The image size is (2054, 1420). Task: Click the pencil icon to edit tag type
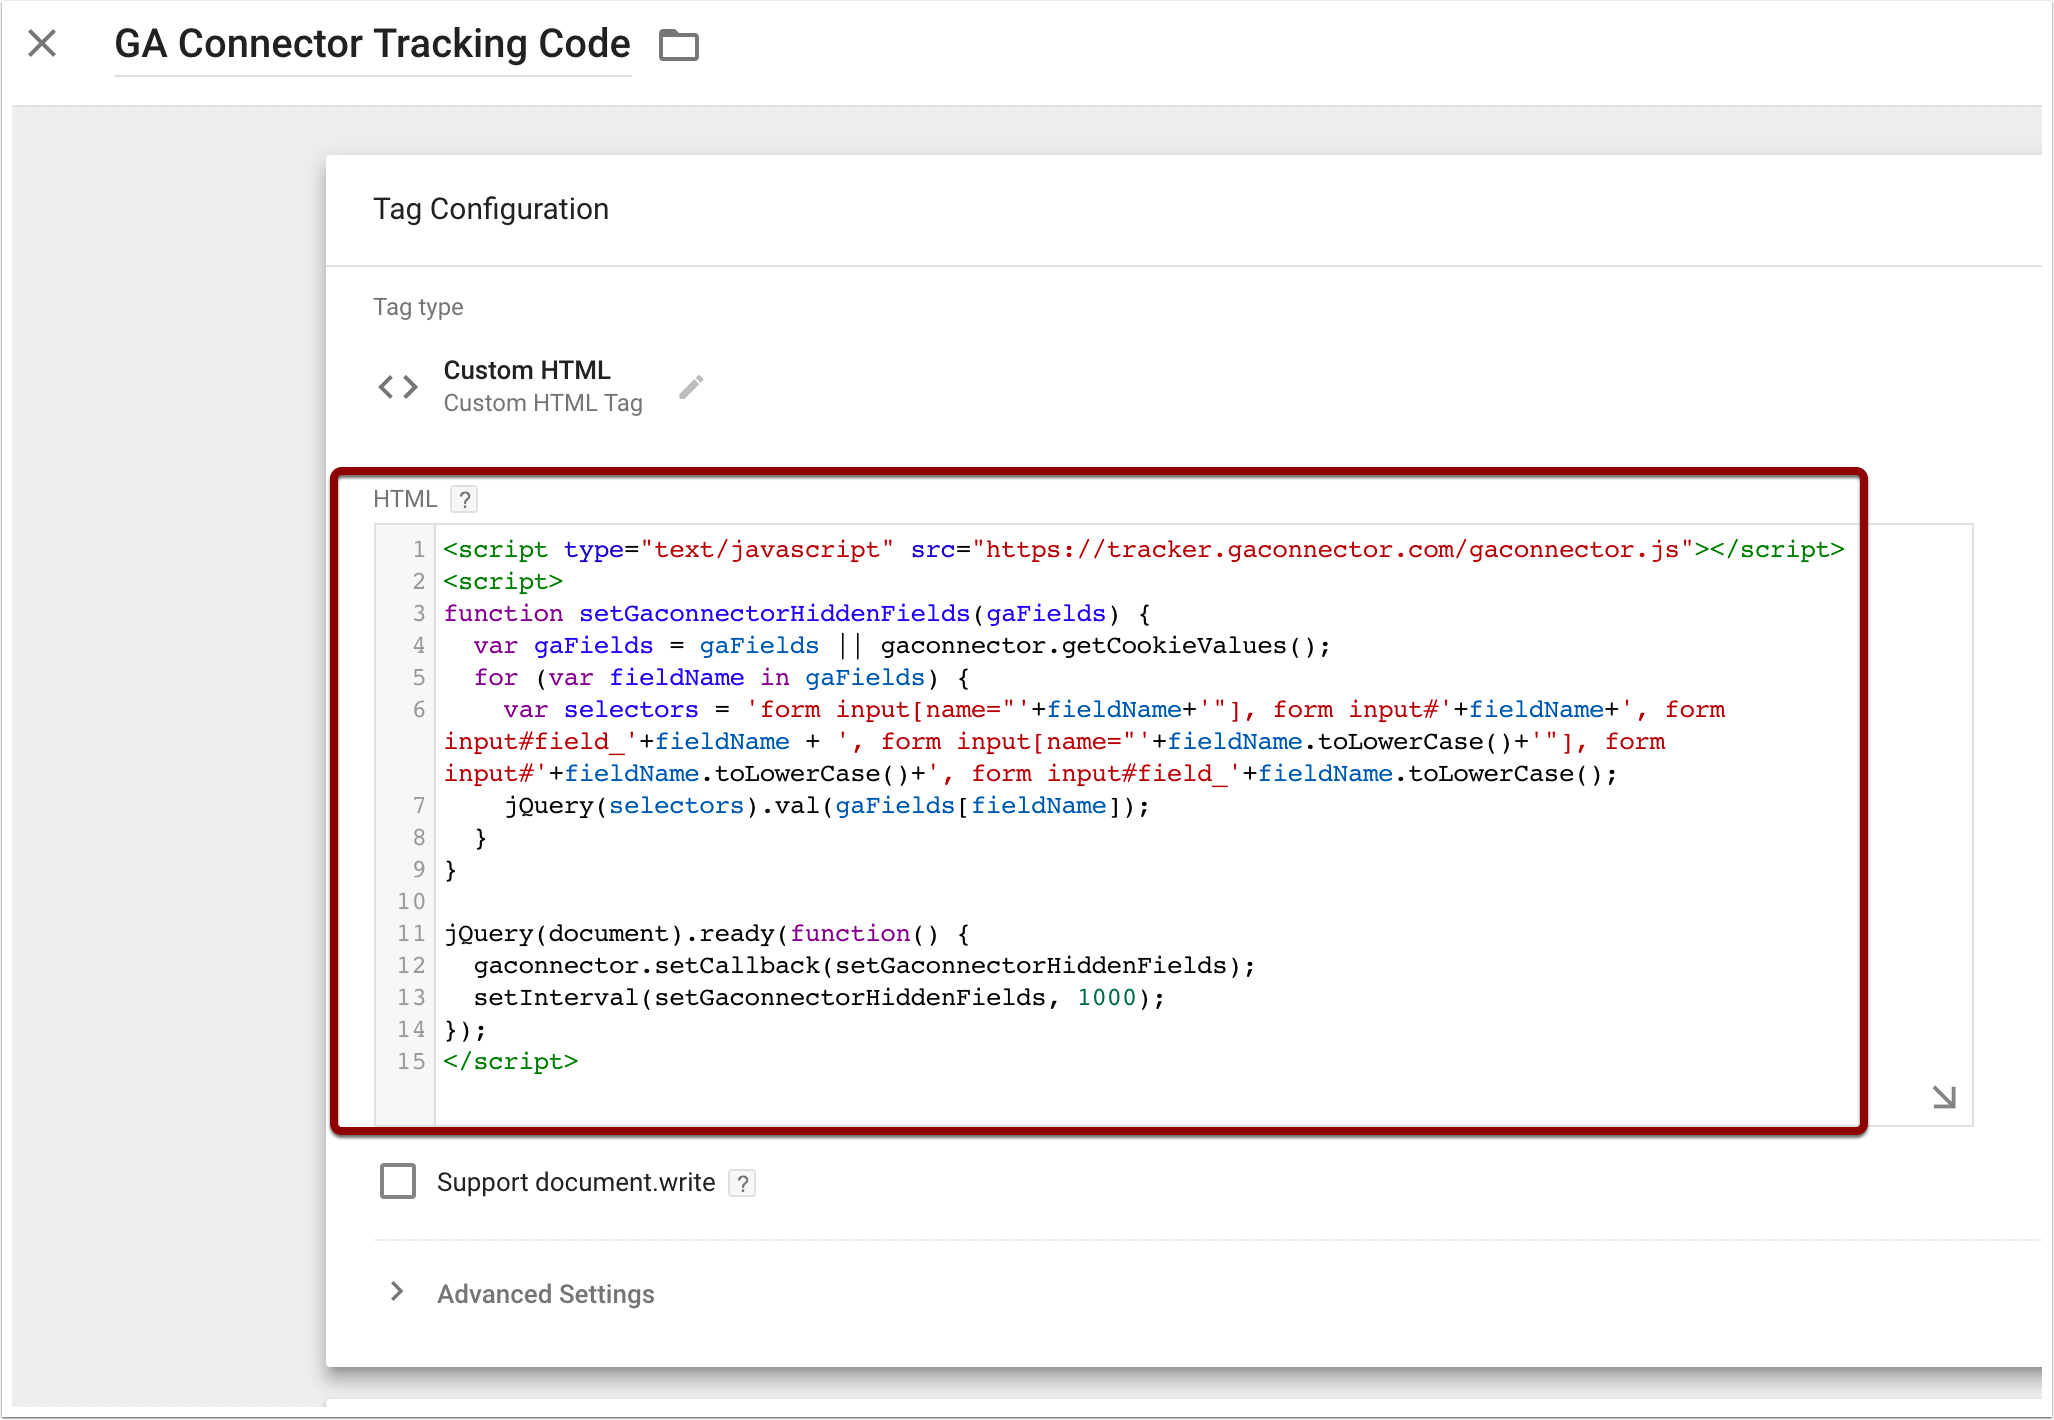691,386
